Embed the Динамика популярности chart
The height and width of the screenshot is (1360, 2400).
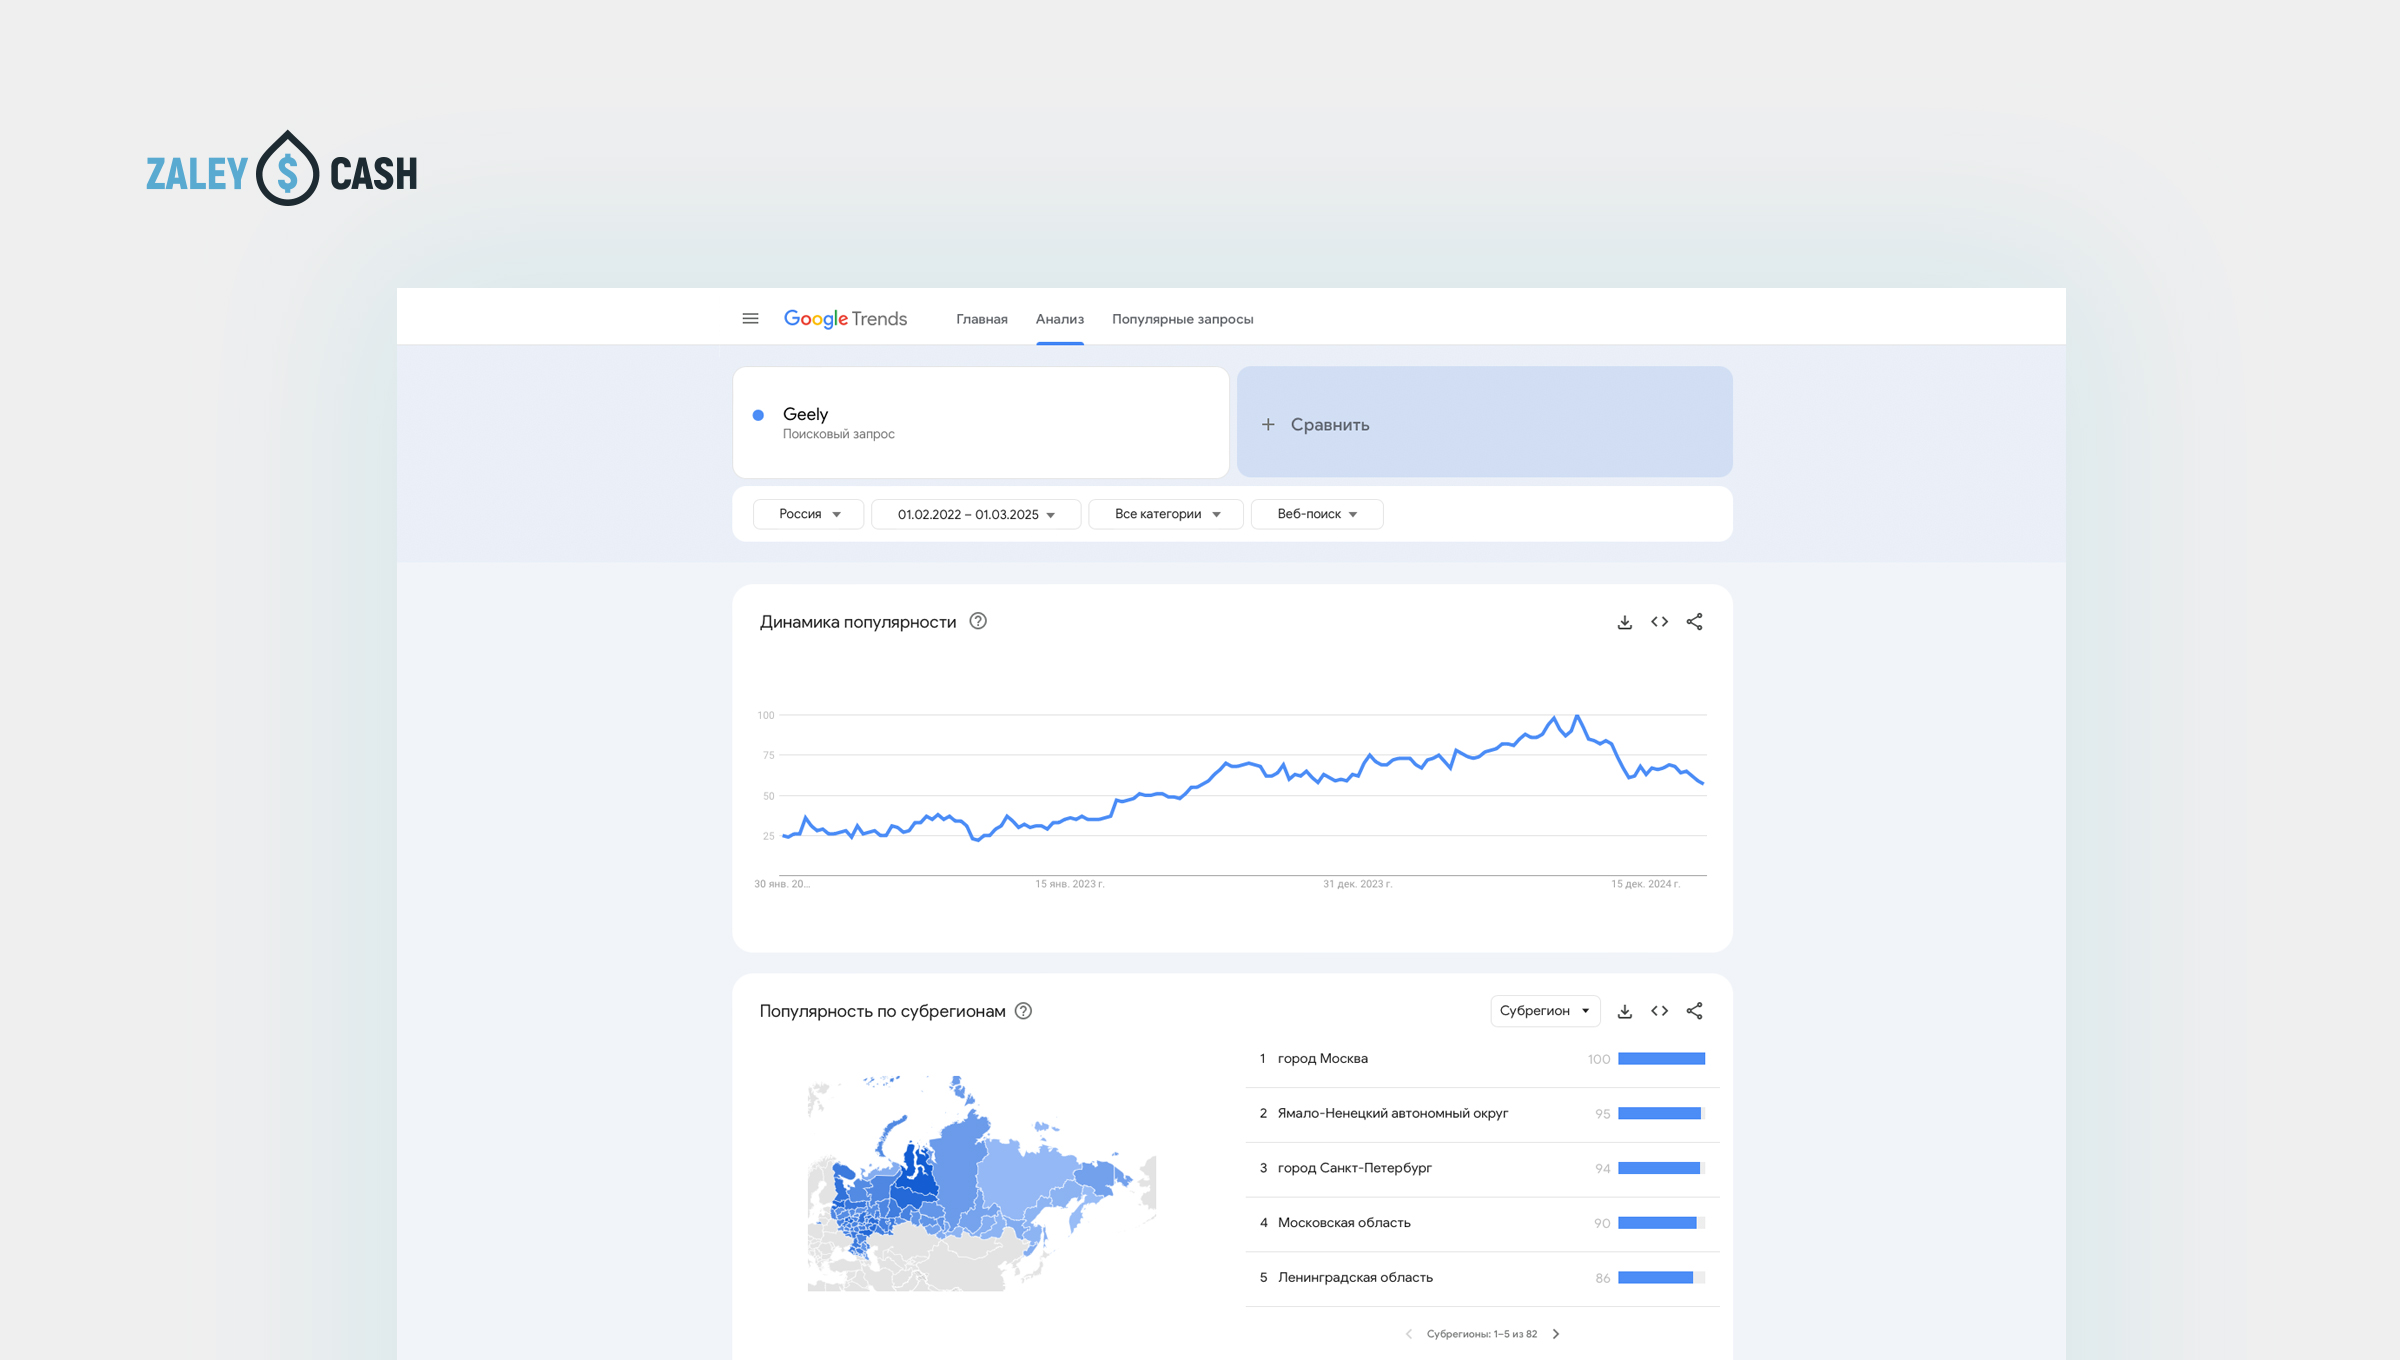[1660, 622]
